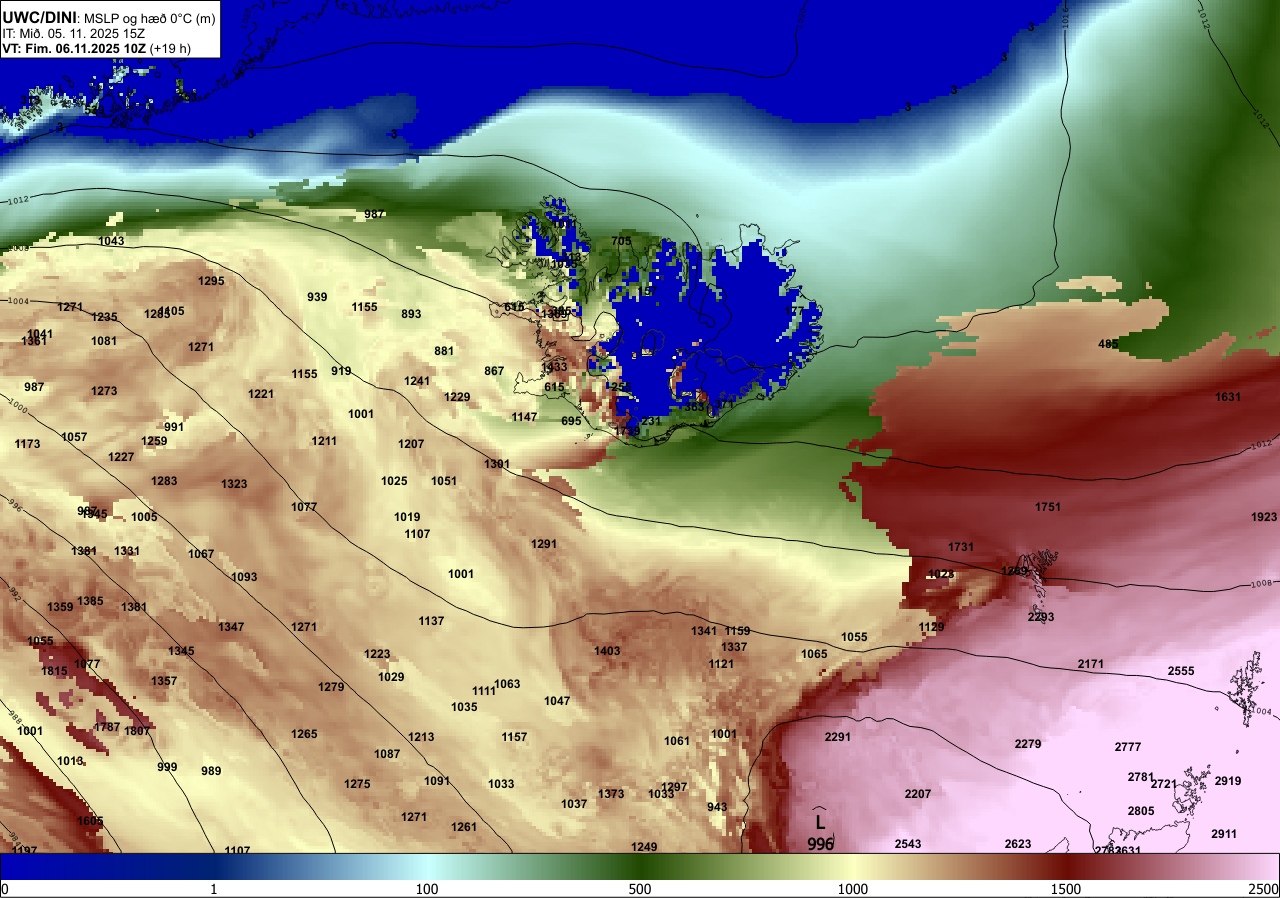Click the map value 1301
This screenshot has height=898, width=1280.
click(x=497, y=464)
